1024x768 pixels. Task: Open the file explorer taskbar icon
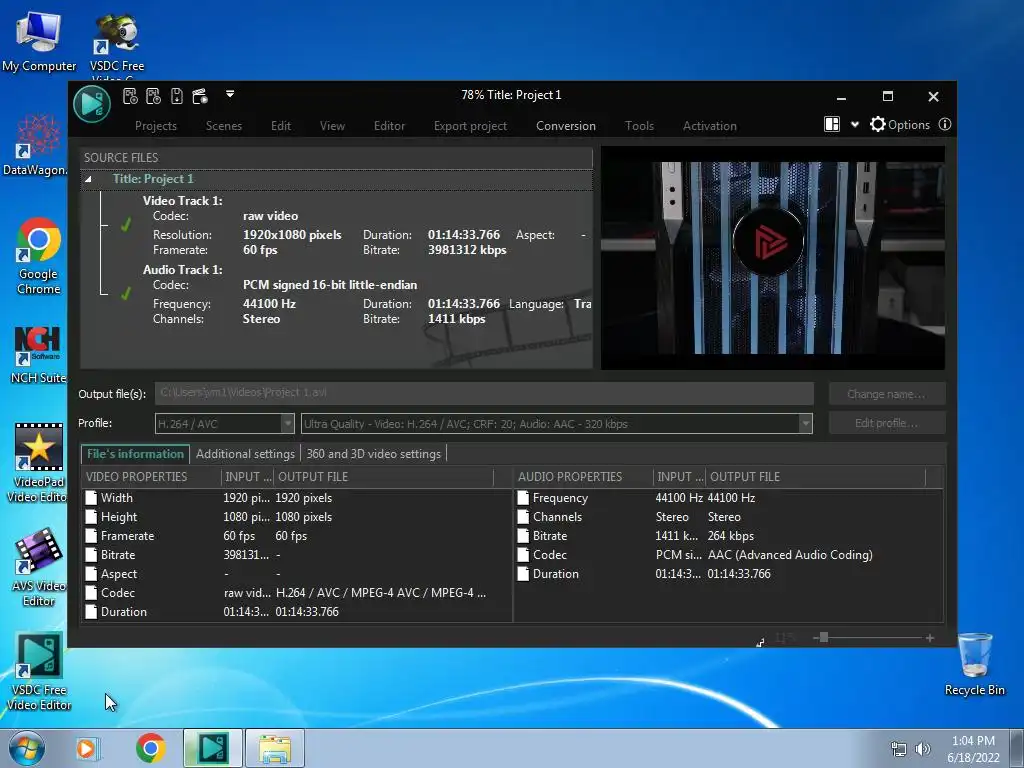coord(275,748)
